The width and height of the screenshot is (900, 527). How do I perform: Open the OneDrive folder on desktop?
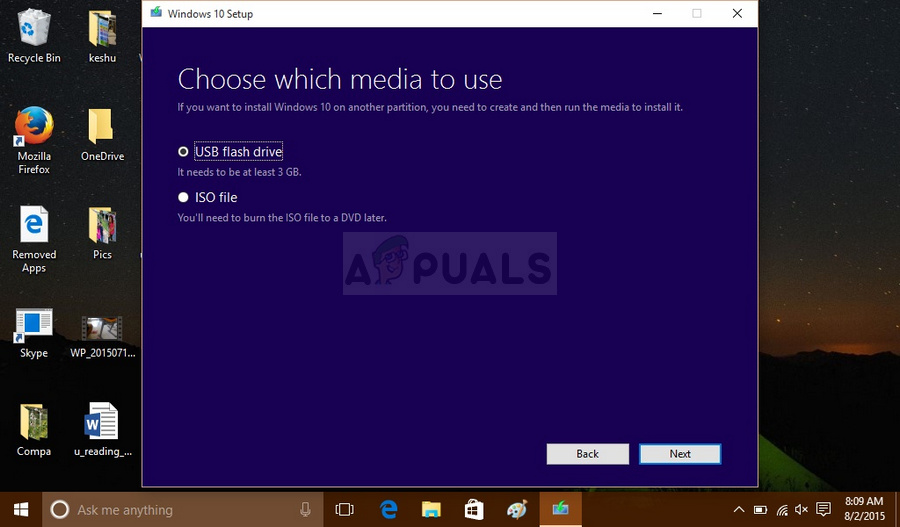point(102,135)
